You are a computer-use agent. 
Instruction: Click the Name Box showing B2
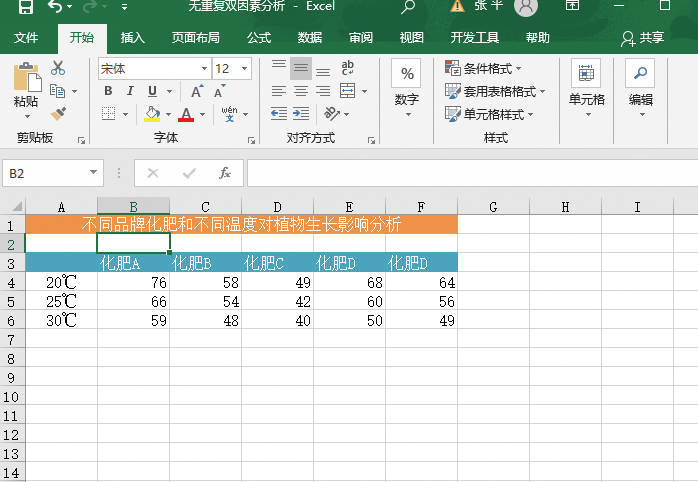[x=50, y=173]
